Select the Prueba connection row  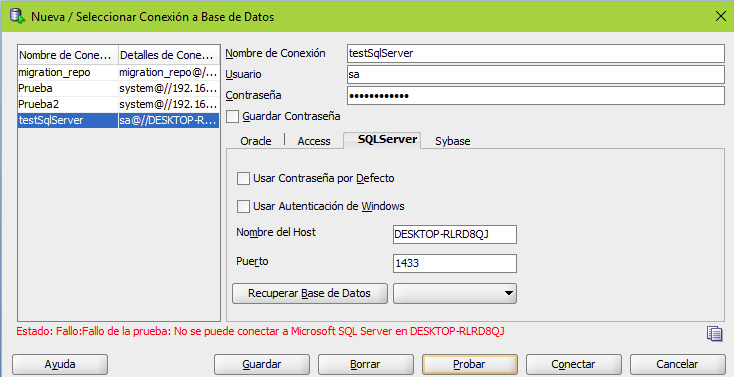pyautogui.click(x=118, y=89)
